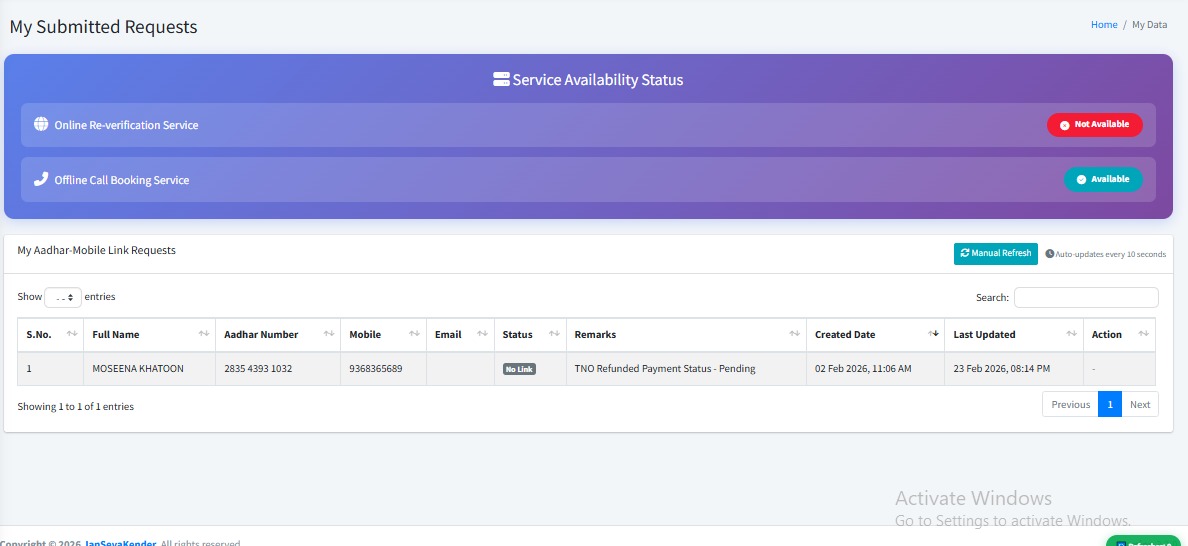Click the globe icon beside Online Re-verification Service
This screenshot has width=1188, height=546.
click(41, 125)
